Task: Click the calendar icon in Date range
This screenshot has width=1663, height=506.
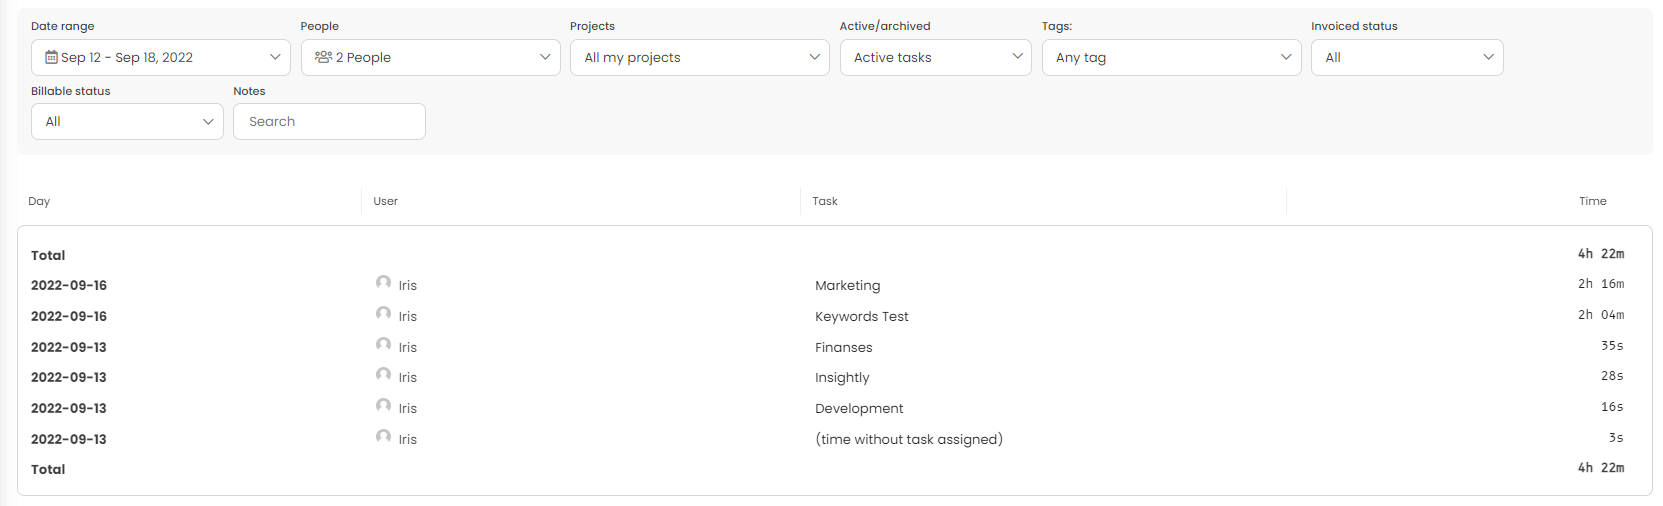Action: (51, 58)
